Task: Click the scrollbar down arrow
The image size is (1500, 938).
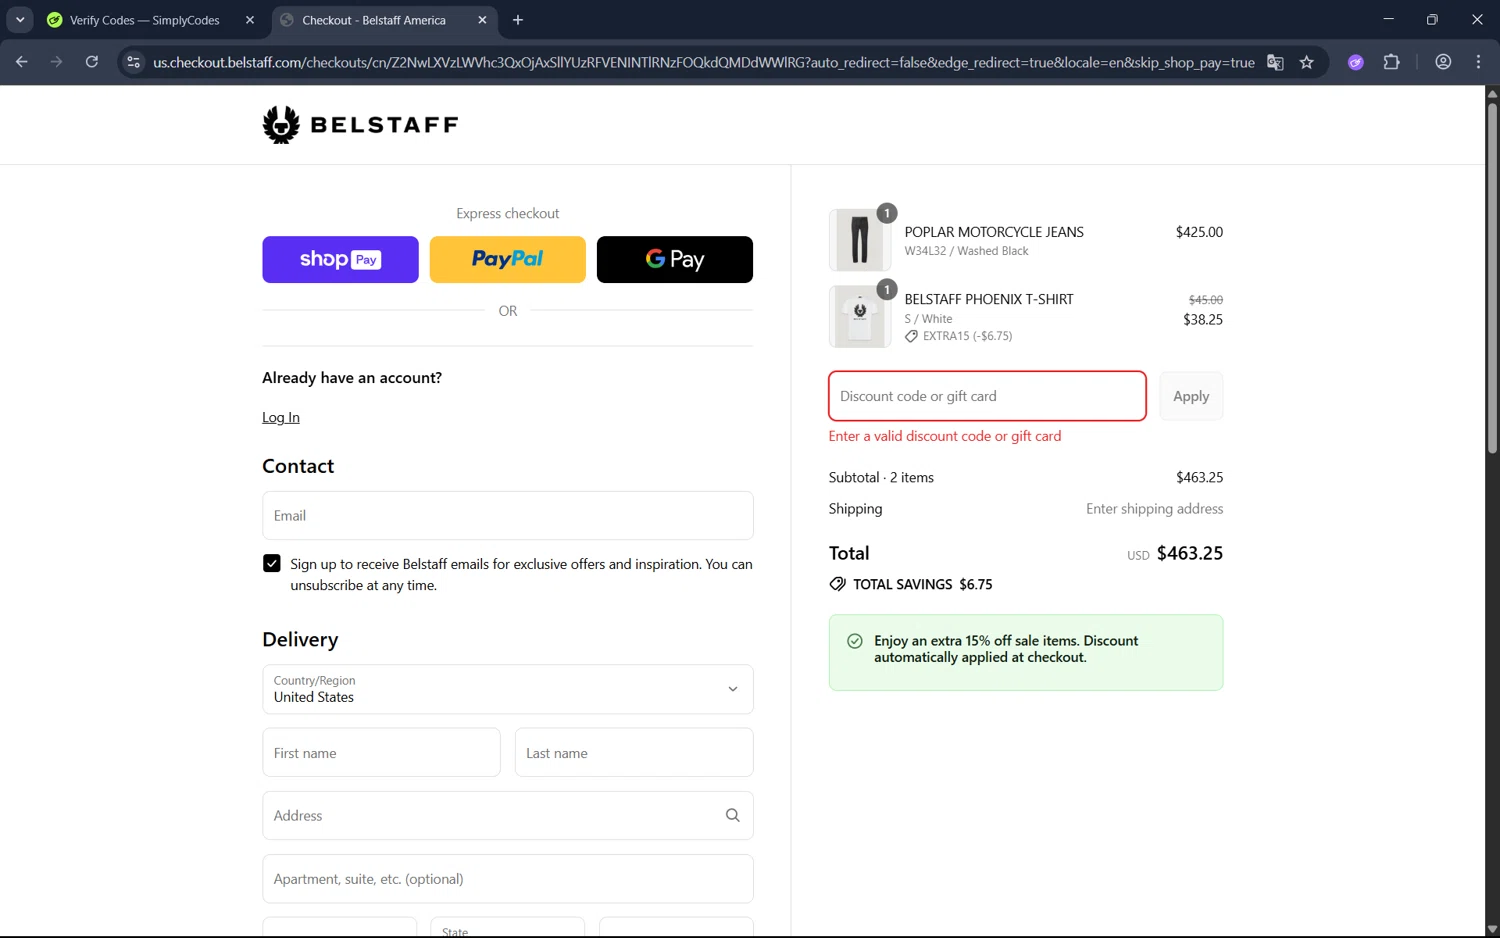Action: pyautogui.click(x=1492, y=929)
